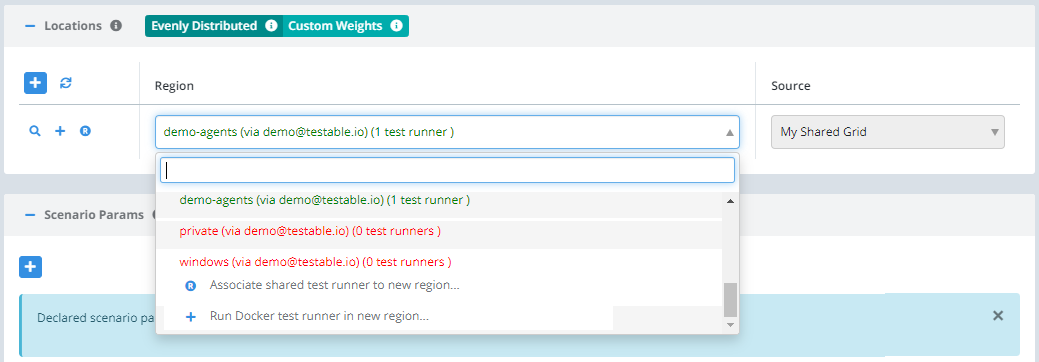Add a new location row
Image resolution: width=1039 pixels, height=362 pixels.
tap(35, 83)
